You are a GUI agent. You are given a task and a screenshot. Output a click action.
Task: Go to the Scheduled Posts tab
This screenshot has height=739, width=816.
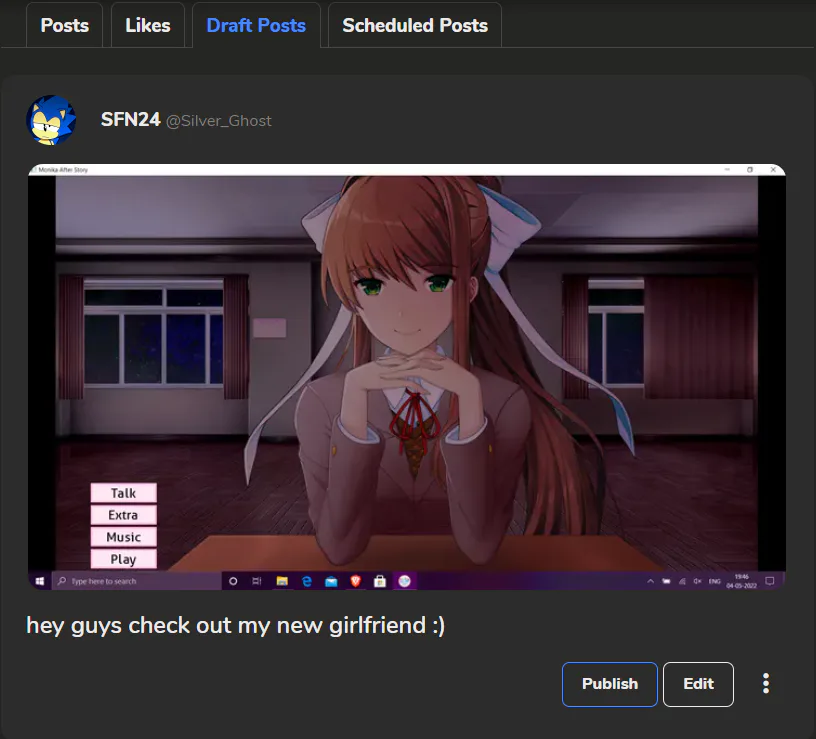click(415, 25)
